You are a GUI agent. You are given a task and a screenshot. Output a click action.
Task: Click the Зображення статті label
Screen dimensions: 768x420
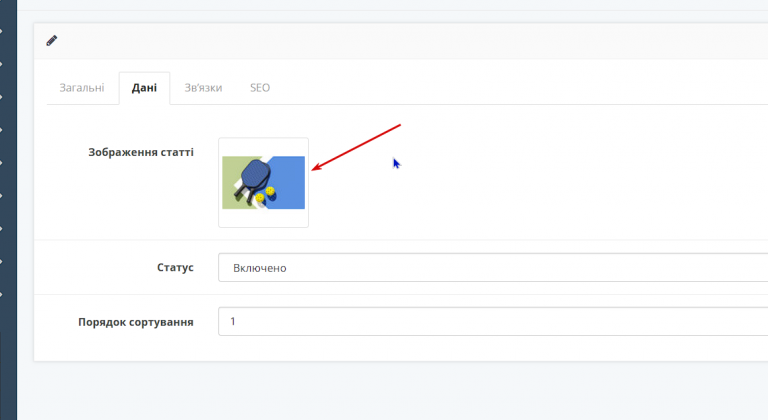141,152
